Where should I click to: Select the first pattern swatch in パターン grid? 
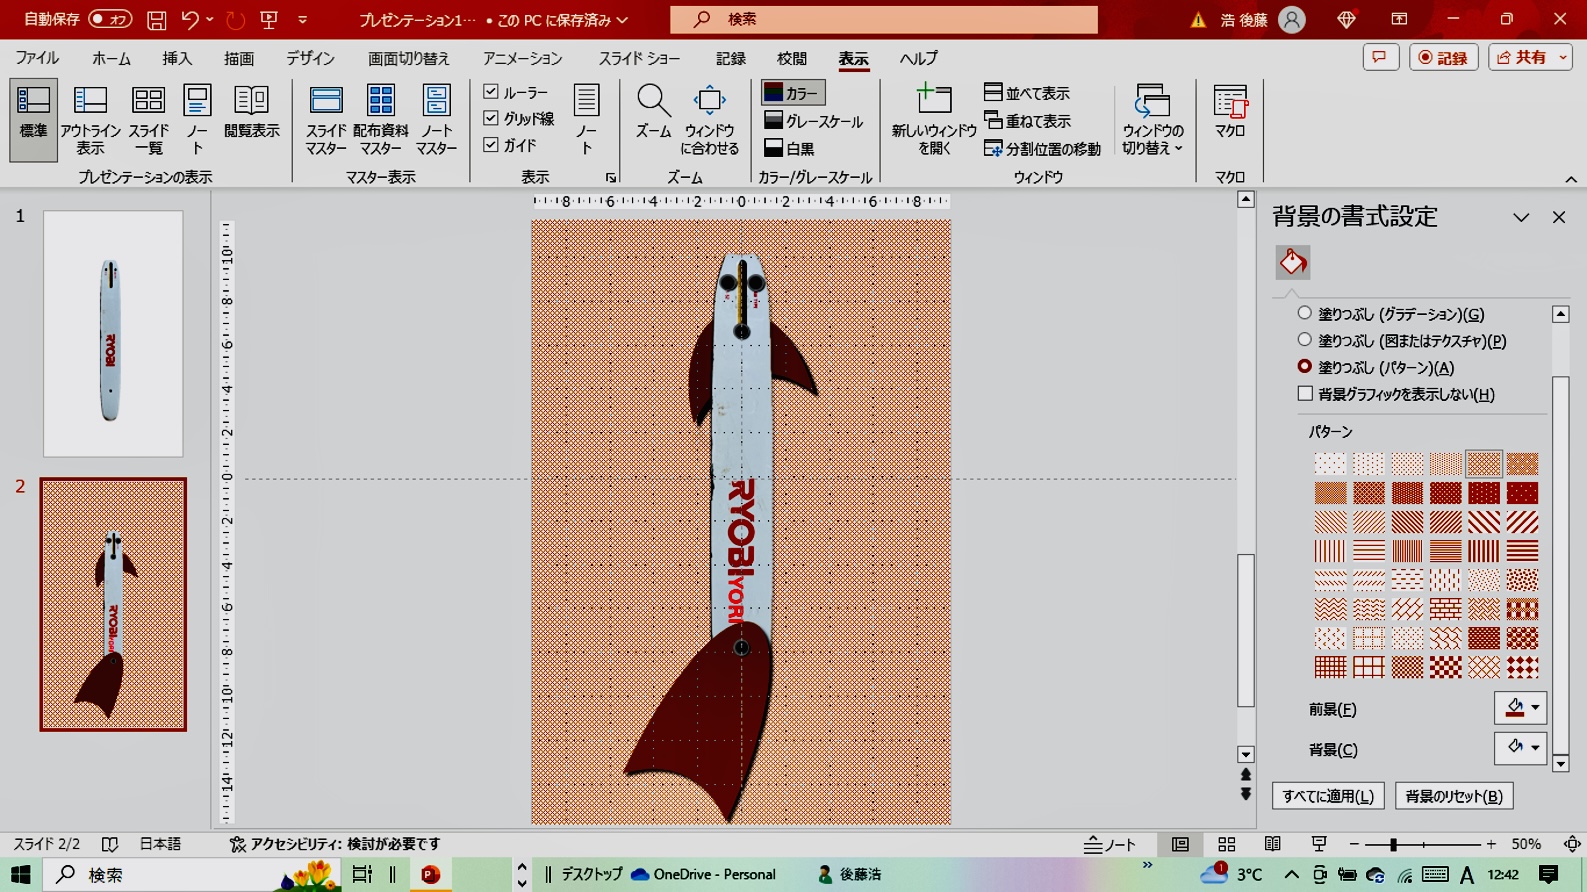point(1330,464)
